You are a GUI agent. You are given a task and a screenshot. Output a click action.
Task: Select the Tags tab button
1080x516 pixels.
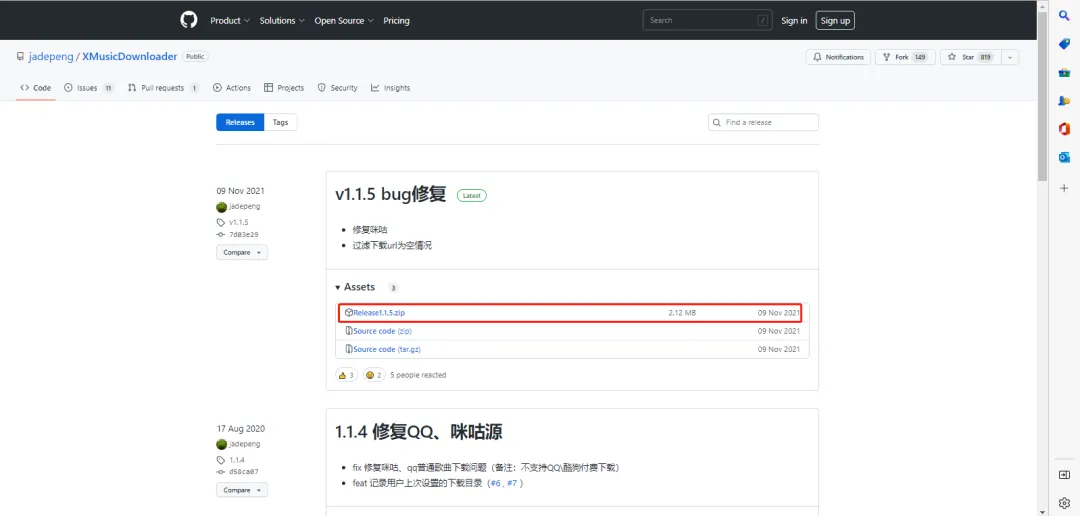click(x=280, y=122)
